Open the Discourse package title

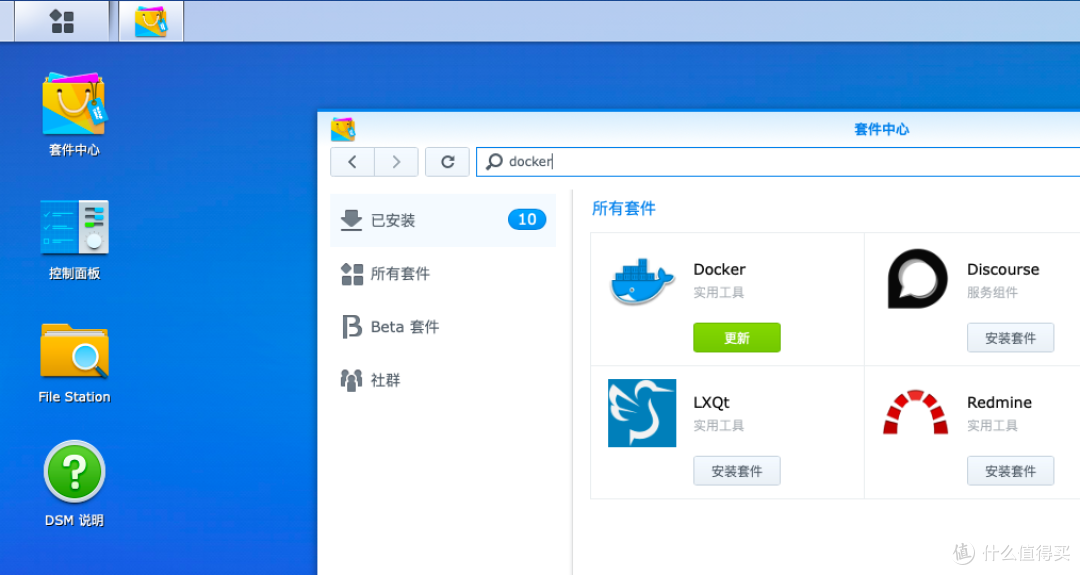coord(1003,269)
